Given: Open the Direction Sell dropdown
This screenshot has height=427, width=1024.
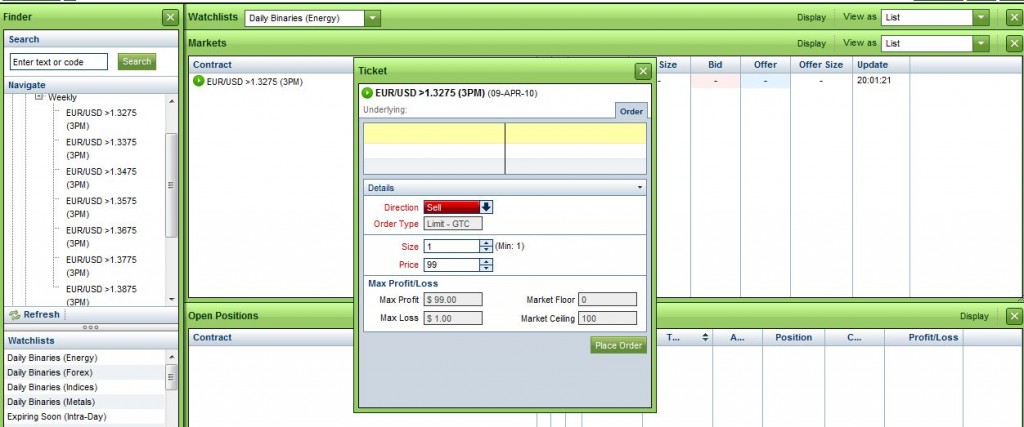Looking at the screenshot, I should tap(487, 207).
